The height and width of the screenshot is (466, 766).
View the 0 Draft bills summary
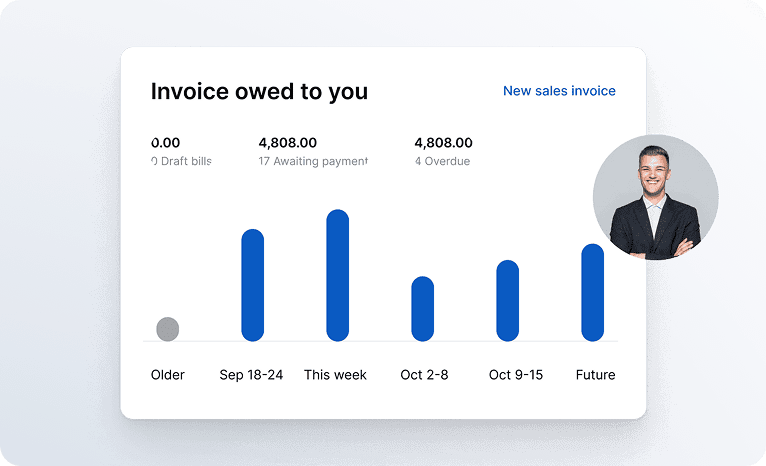181,151
